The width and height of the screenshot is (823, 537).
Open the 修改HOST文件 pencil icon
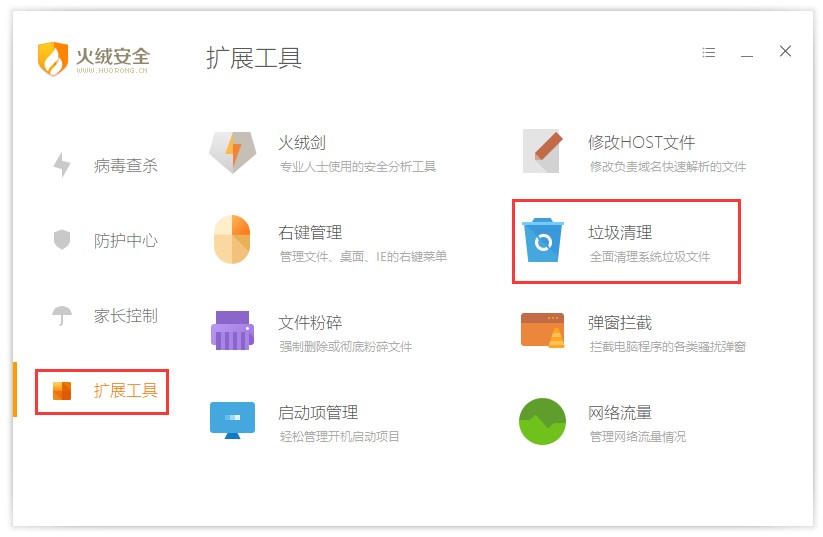pyautogui.click(x=543, y=151)
